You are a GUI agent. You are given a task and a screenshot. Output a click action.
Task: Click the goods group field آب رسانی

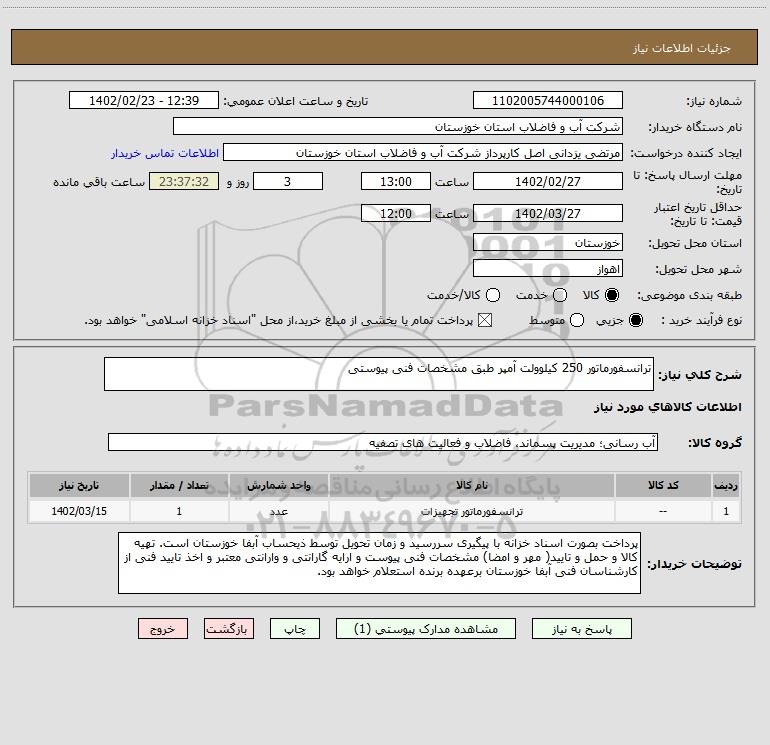383,442
